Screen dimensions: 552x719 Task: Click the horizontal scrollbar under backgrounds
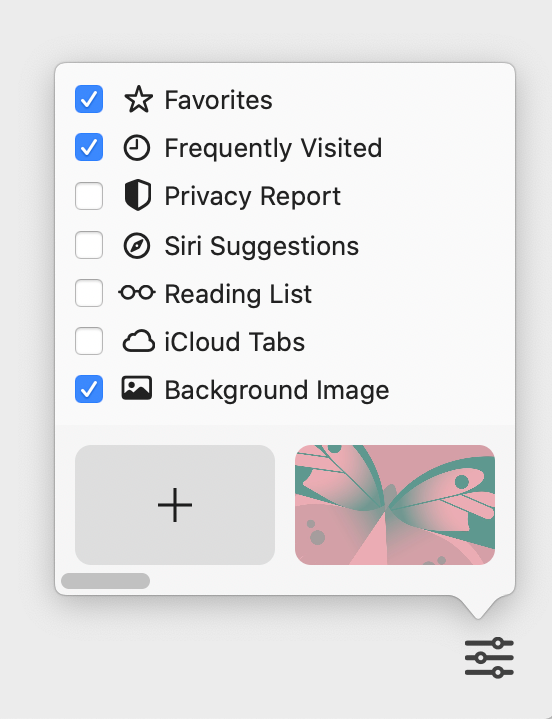tap(105, 581)
